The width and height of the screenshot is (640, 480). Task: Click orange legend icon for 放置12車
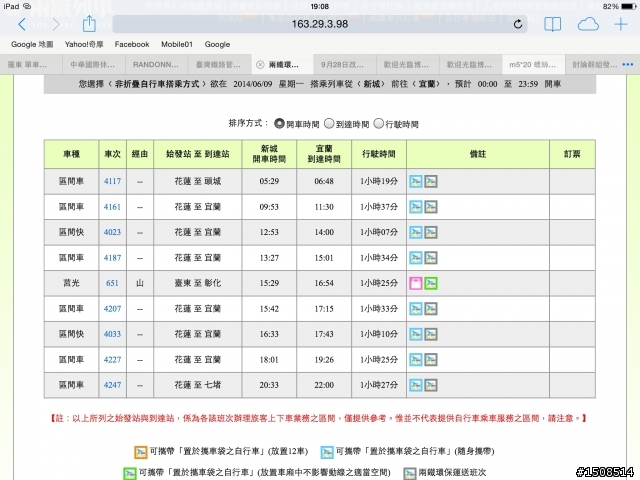[x=140, y=452]
